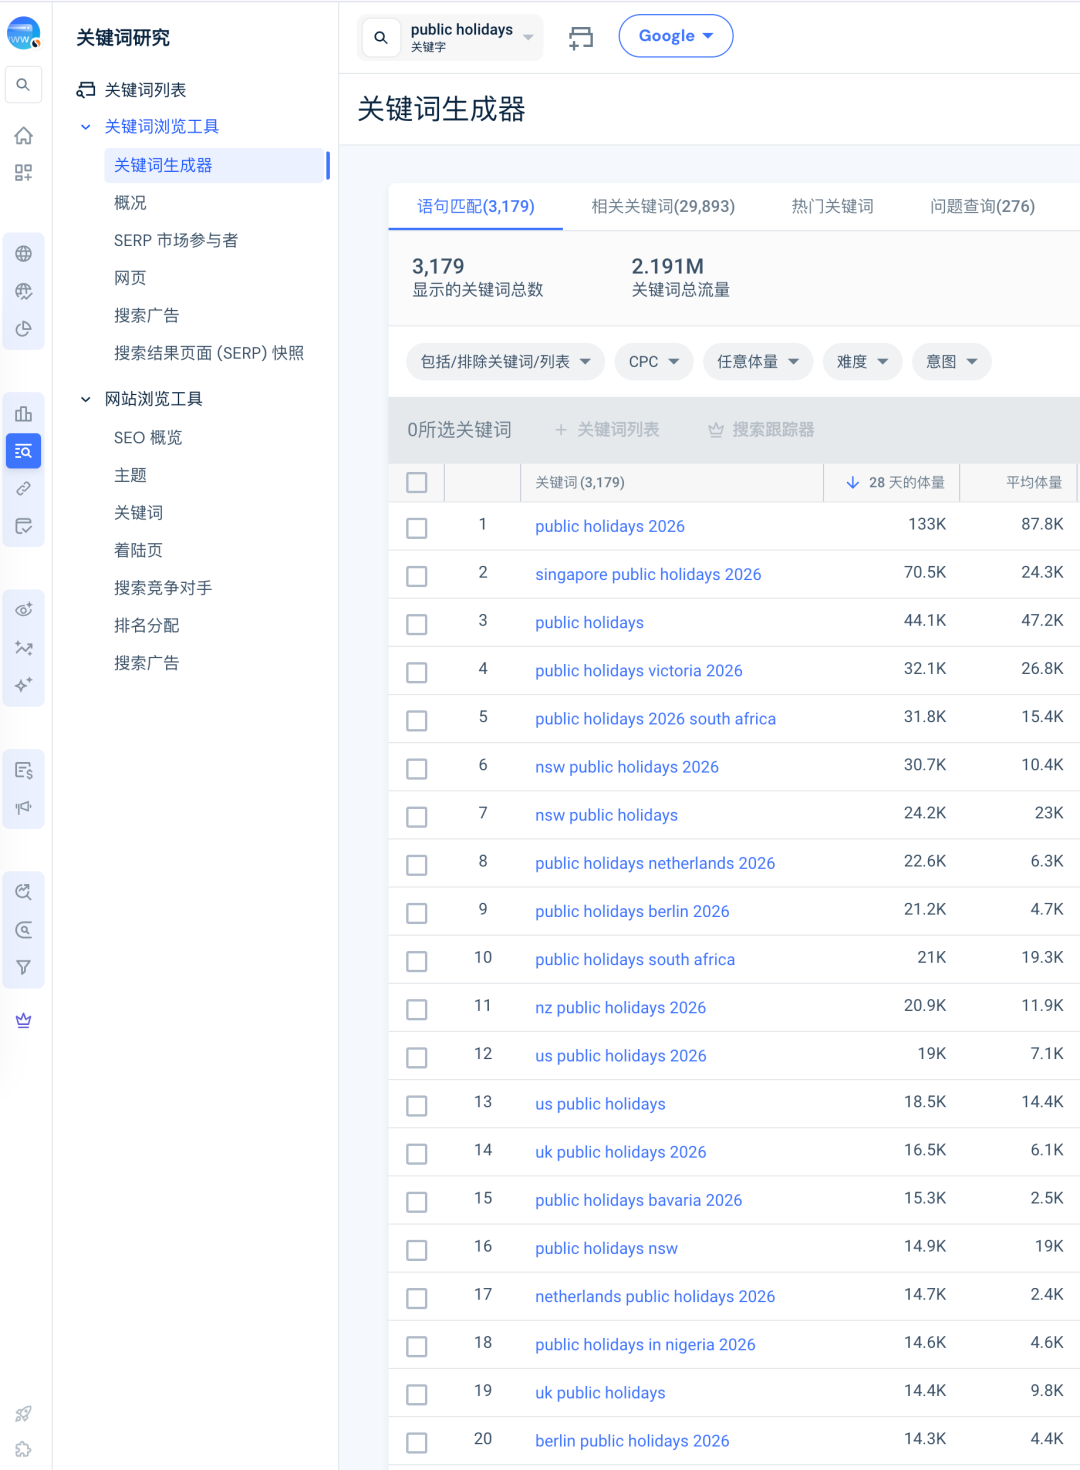This screenshot has width=1080, height=1470.
Task: Click magnifier icon in the keyword search box
Action: click(381, 38)
